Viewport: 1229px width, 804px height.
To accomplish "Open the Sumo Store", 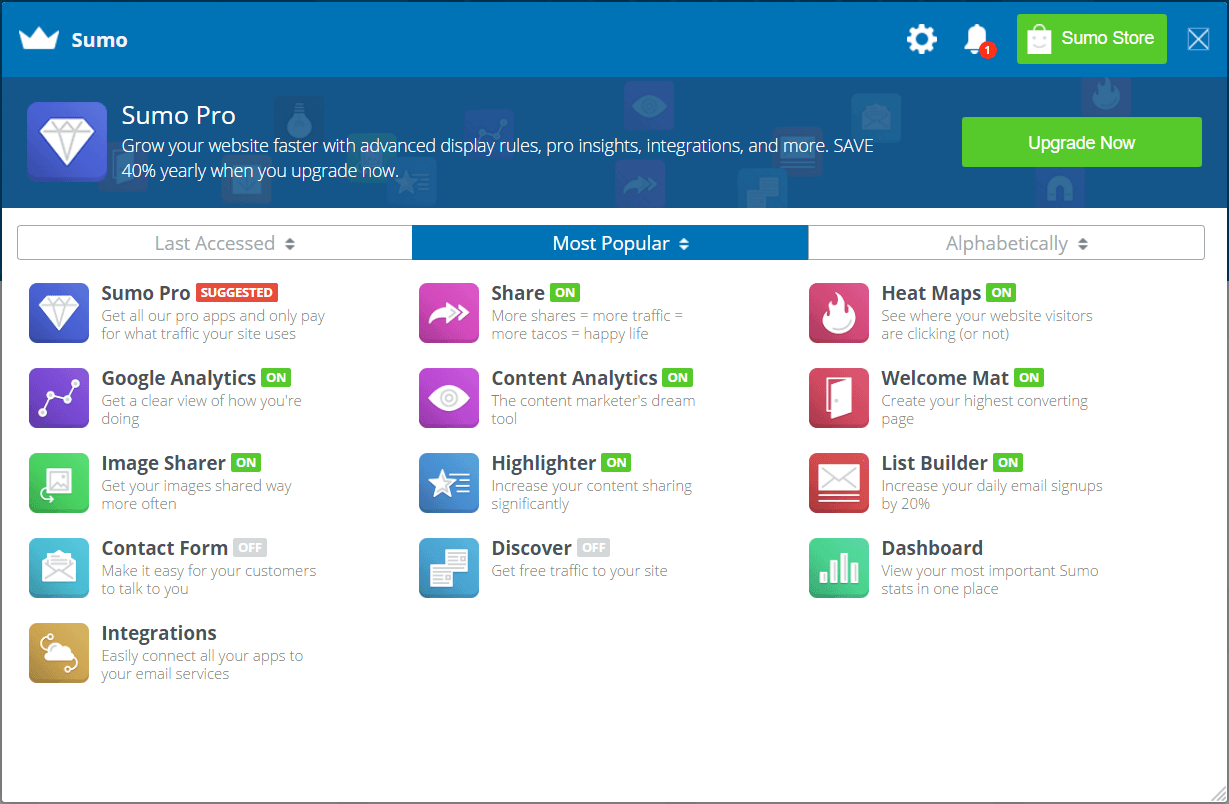I will 1092,39.
